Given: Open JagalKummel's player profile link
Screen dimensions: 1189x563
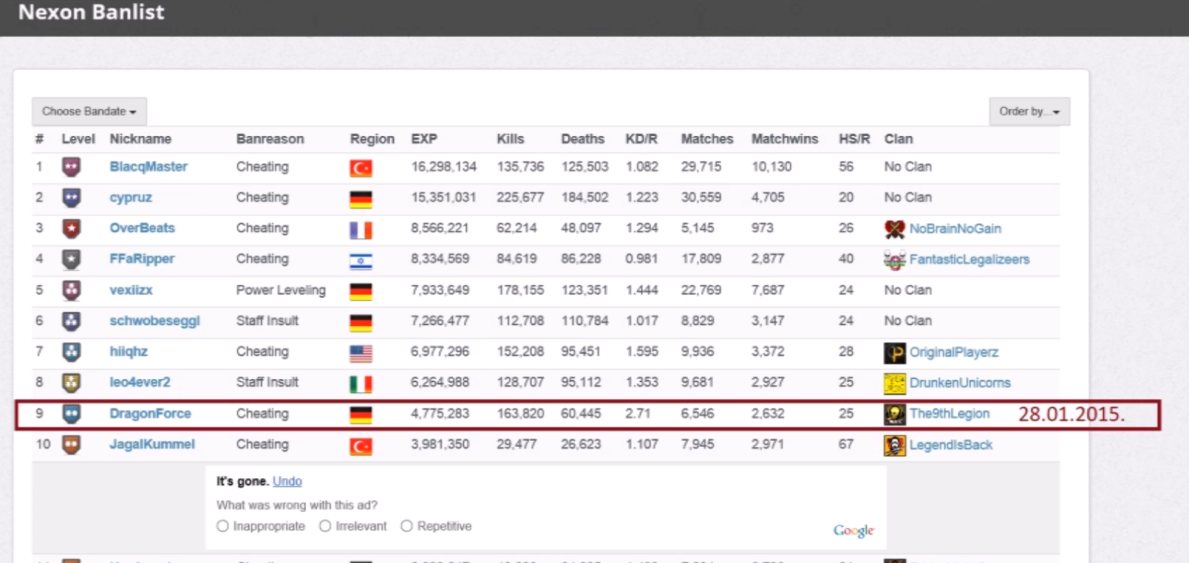Looking at the screenshot, I should click(x=152, y=445).
